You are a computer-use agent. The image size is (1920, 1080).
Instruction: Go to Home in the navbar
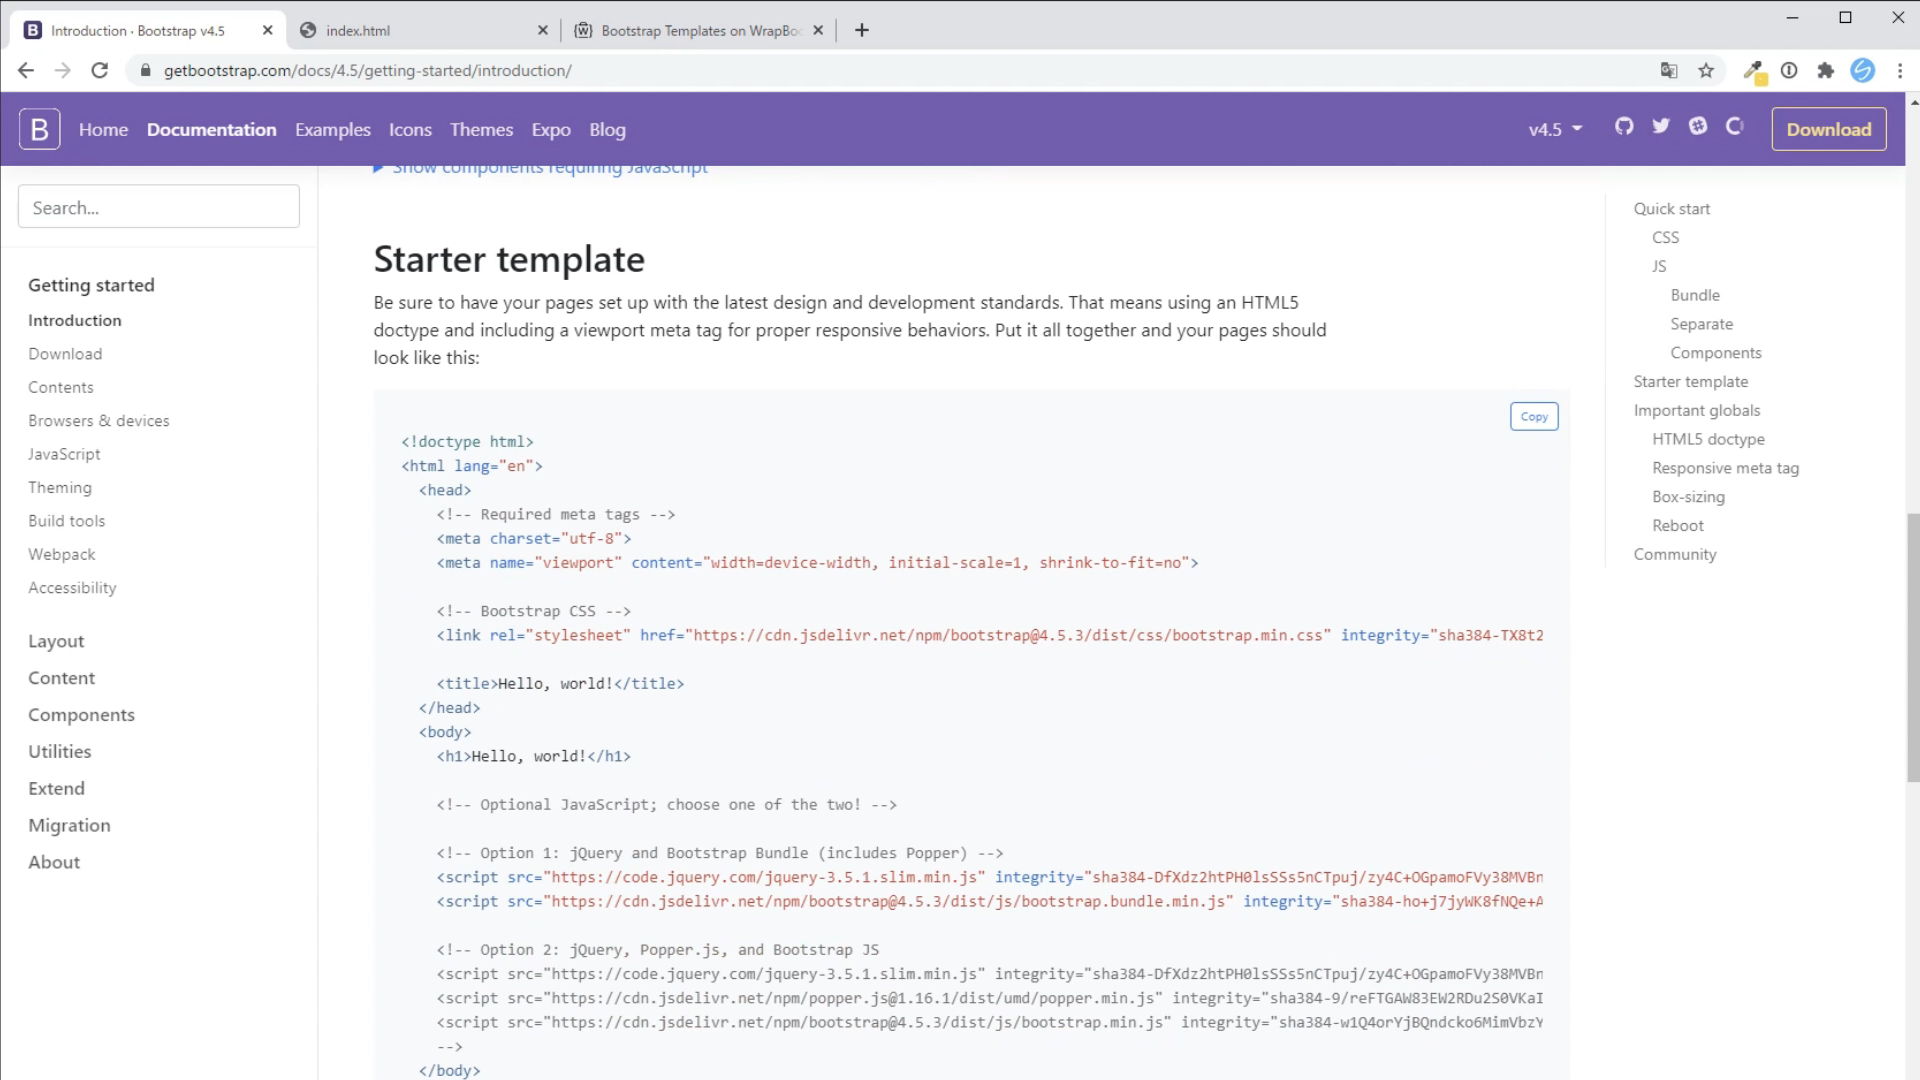[x=103, y=129]
